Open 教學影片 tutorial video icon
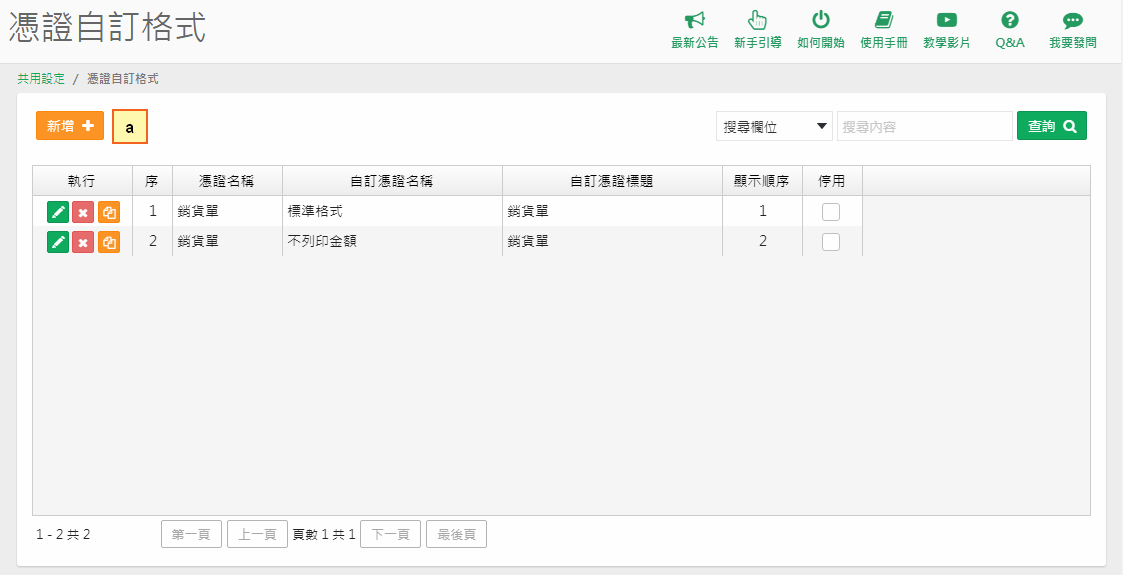The image size is (1123, 575). [x=947, y=20]
